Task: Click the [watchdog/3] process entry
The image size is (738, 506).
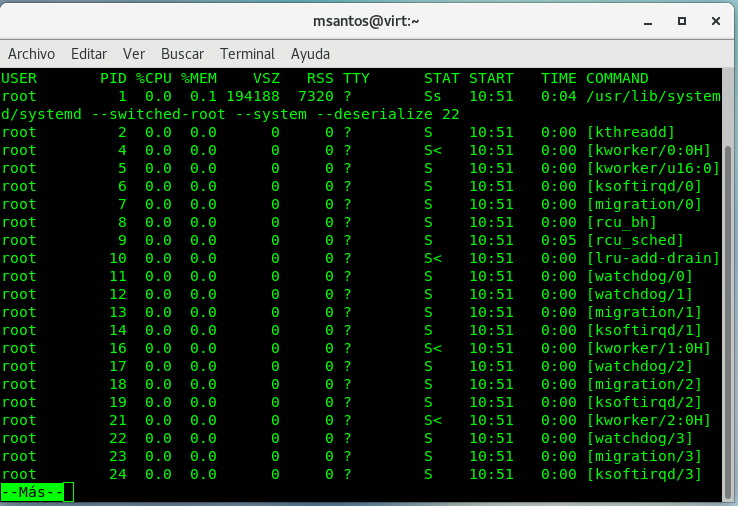Action: point(640,438)
